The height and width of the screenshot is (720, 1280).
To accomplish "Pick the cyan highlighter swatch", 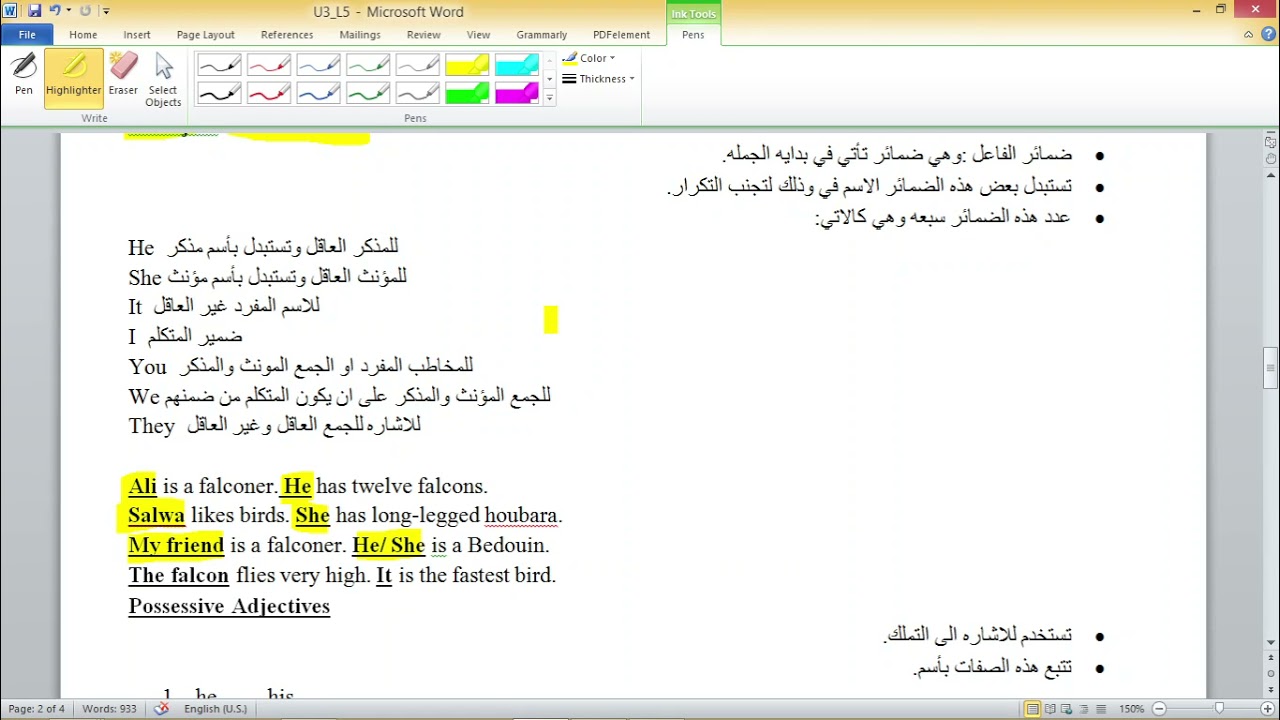I will point(516,66).
